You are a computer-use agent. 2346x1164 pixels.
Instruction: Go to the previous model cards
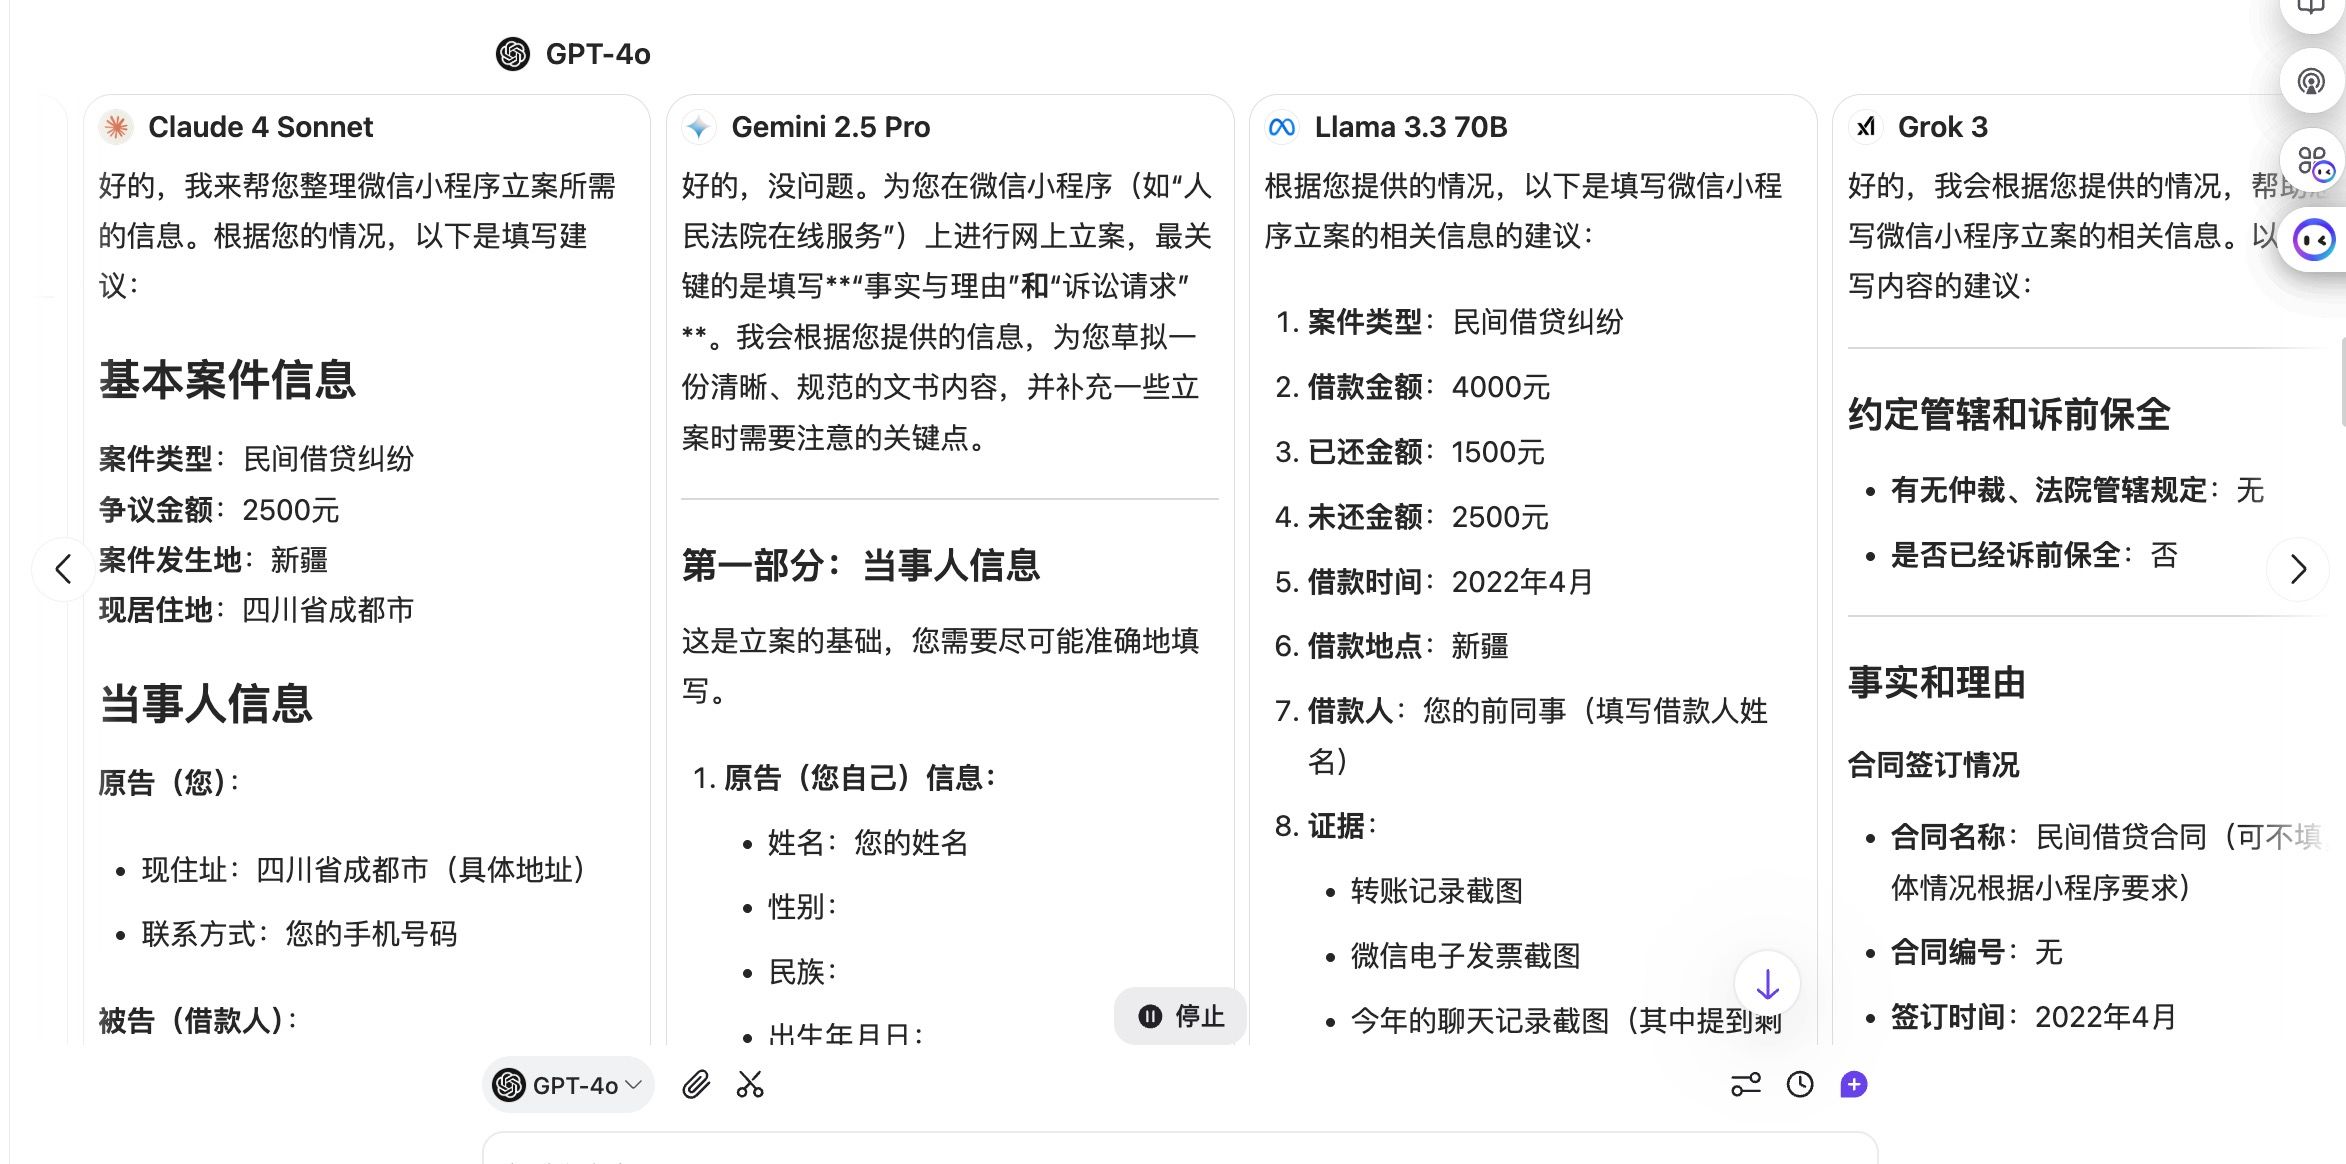[63, 569]
